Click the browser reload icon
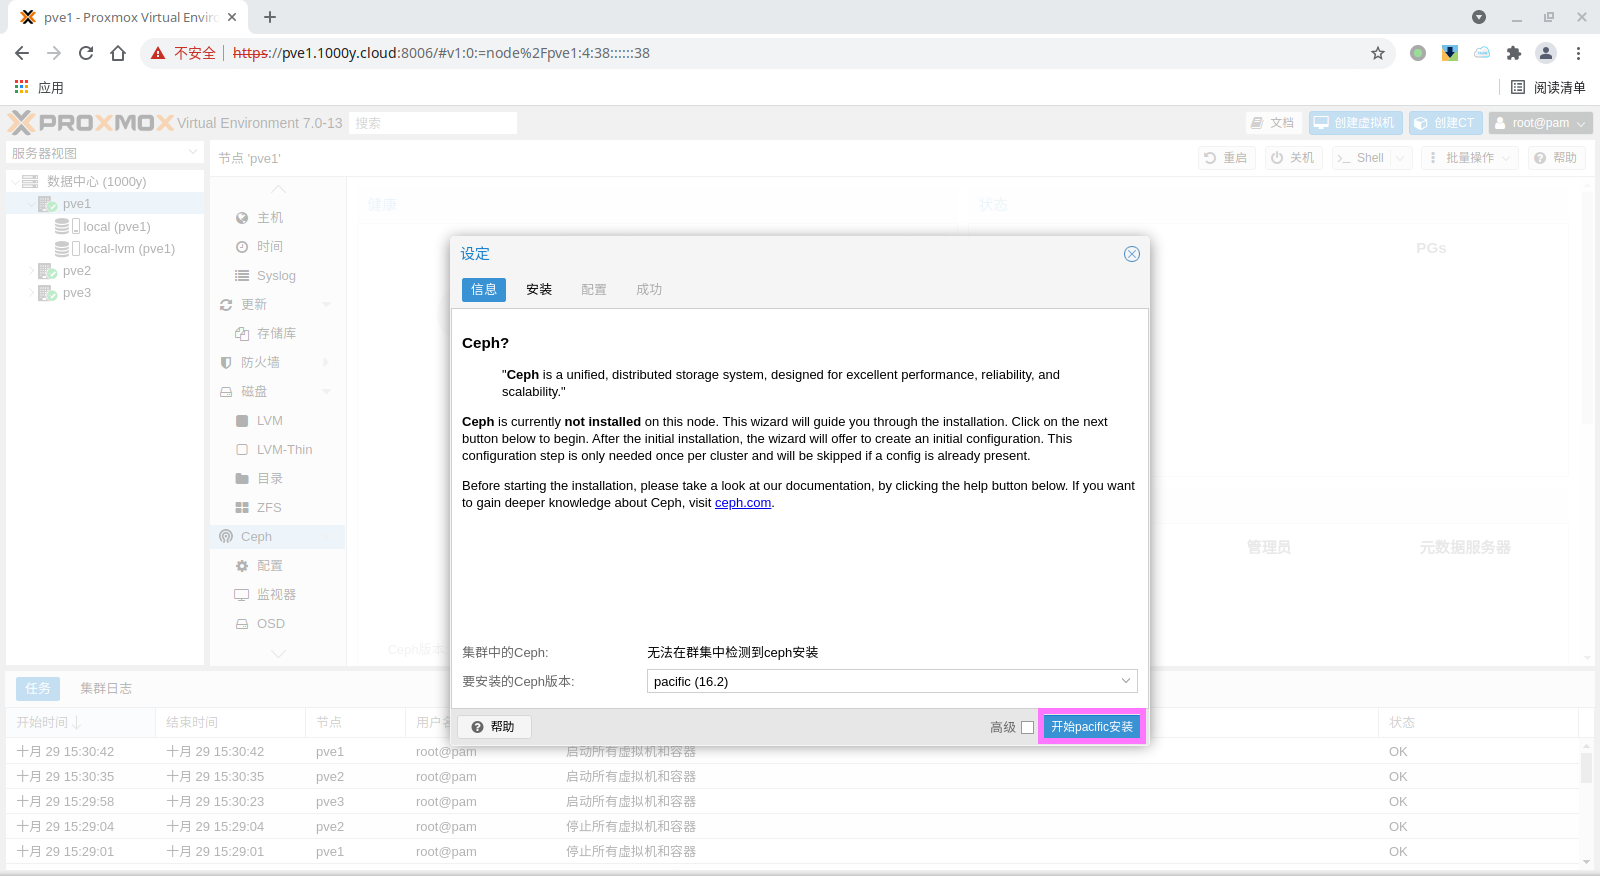The width and height of the screenshot is (1600, 876). coord(86,53)
